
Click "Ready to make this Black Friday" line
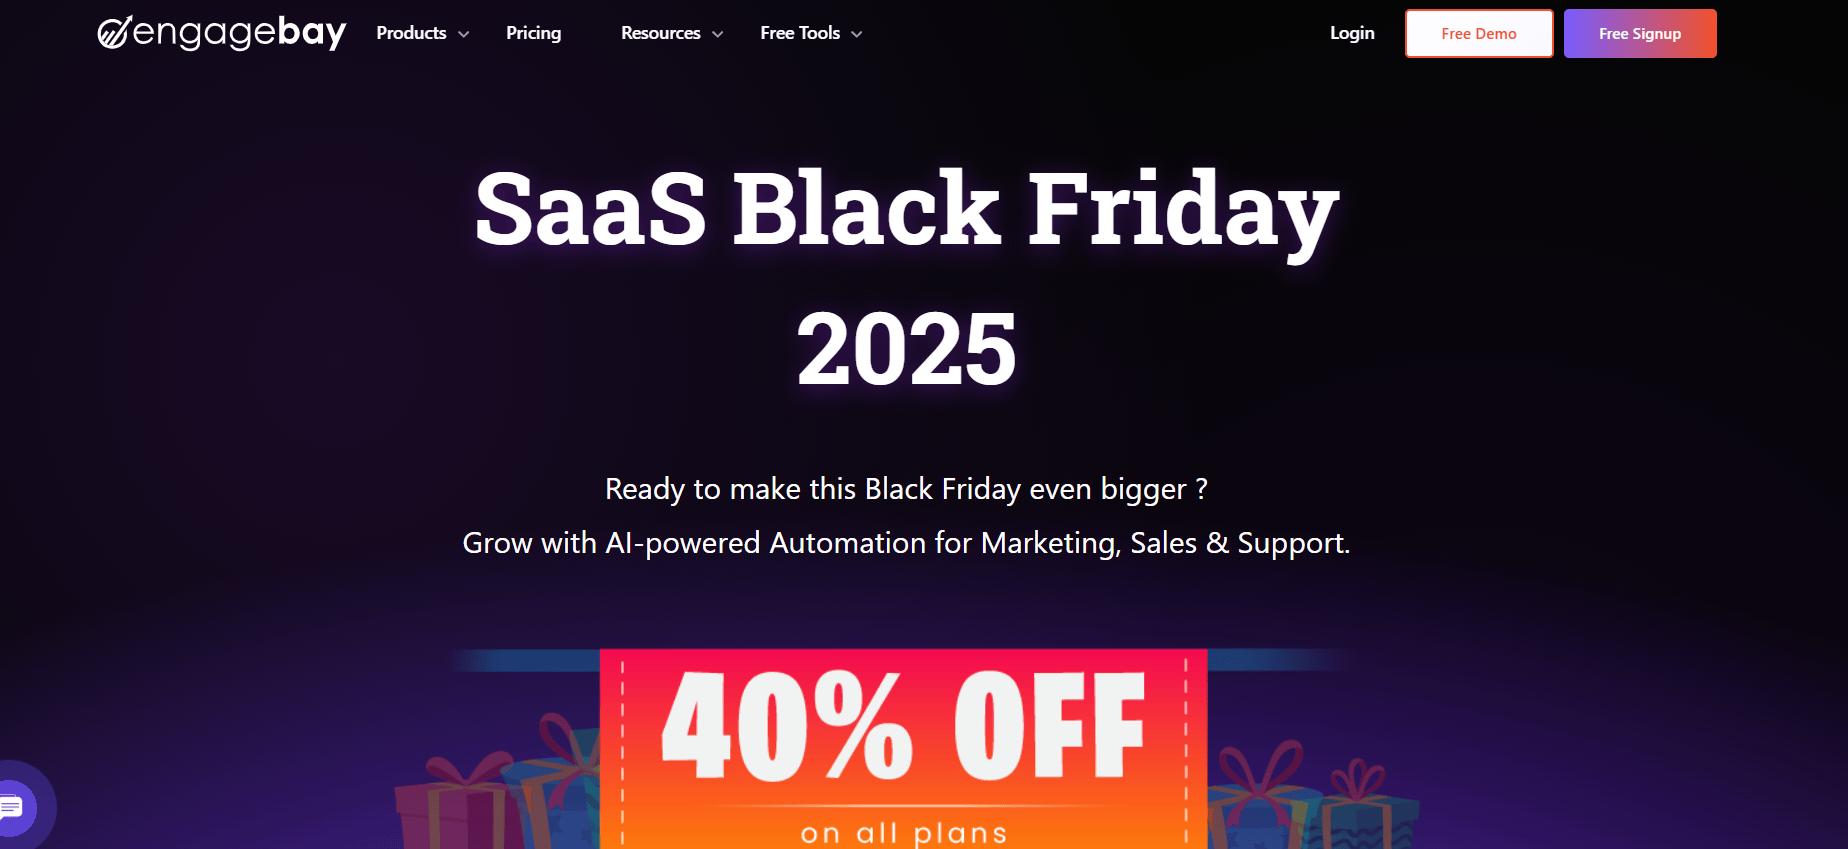coord(906,489)
